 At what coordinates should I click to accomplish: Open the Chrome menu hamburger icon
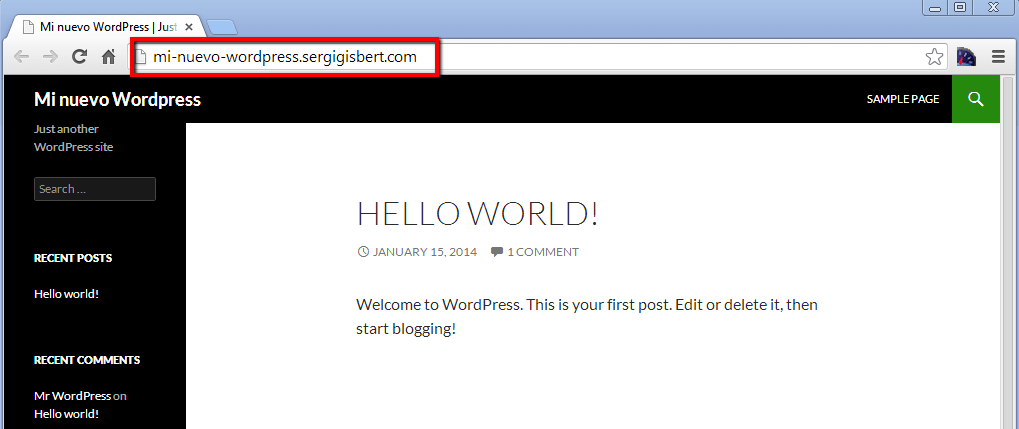point(999,57)
